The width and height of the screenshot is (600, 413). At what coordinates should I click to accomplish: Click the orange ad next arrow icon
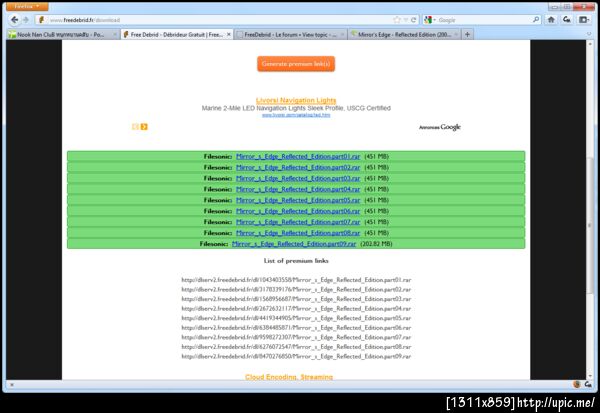[x=144, y=127]
